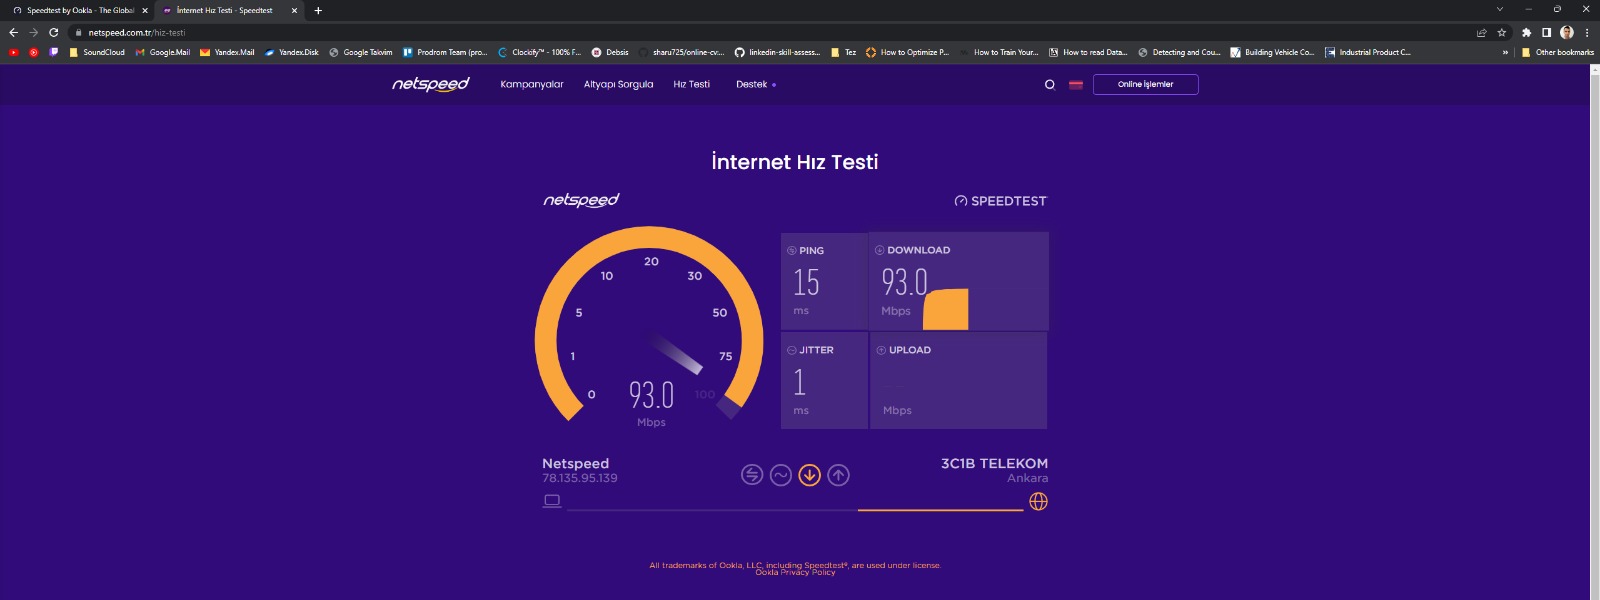Screen dimensions: 1600x600
Task: Click the globe server icon
Action: pos(1039,501)
